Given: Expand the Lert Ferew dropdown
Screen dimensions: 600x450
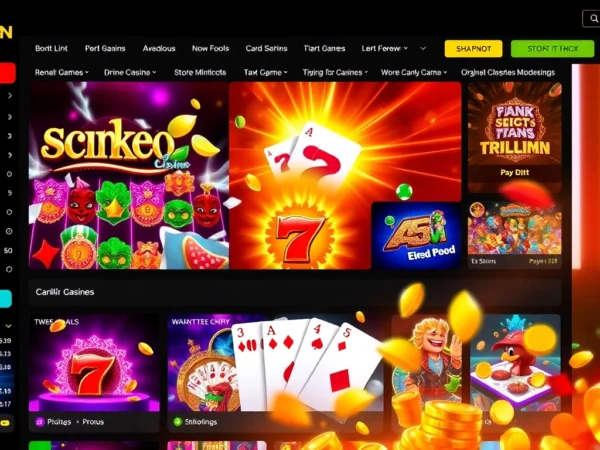Looking at the screenshot, I should click(x=385, y=49).
